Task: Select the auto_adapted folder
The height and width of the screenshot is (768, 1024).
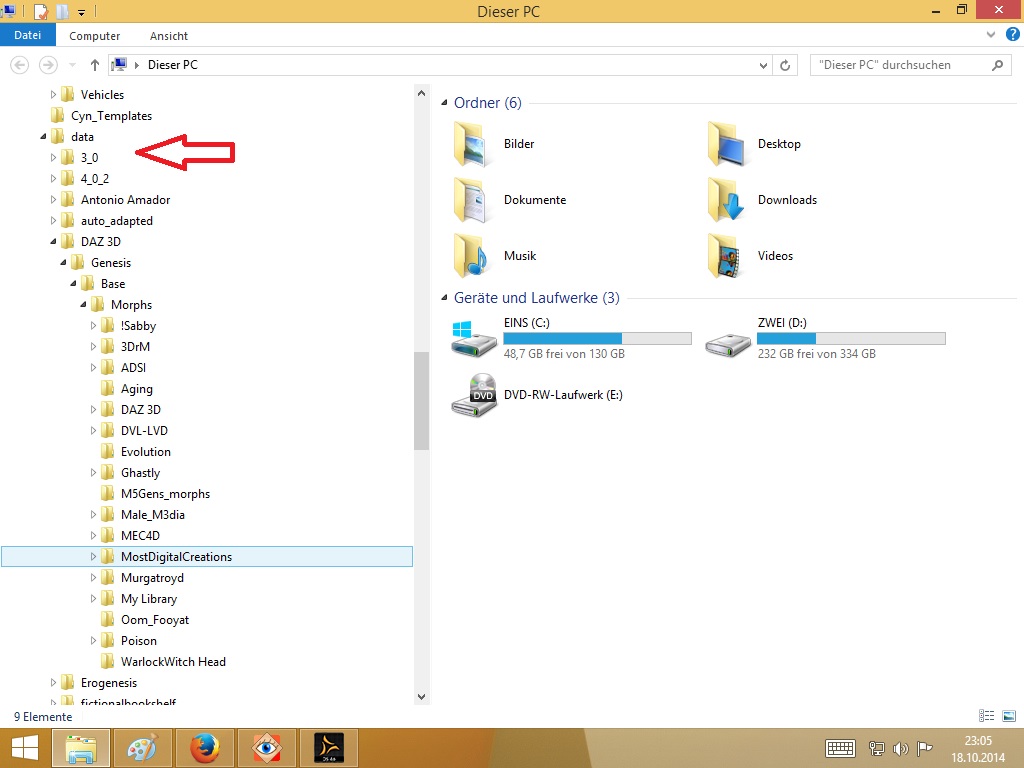Action: tap(117, 221)
